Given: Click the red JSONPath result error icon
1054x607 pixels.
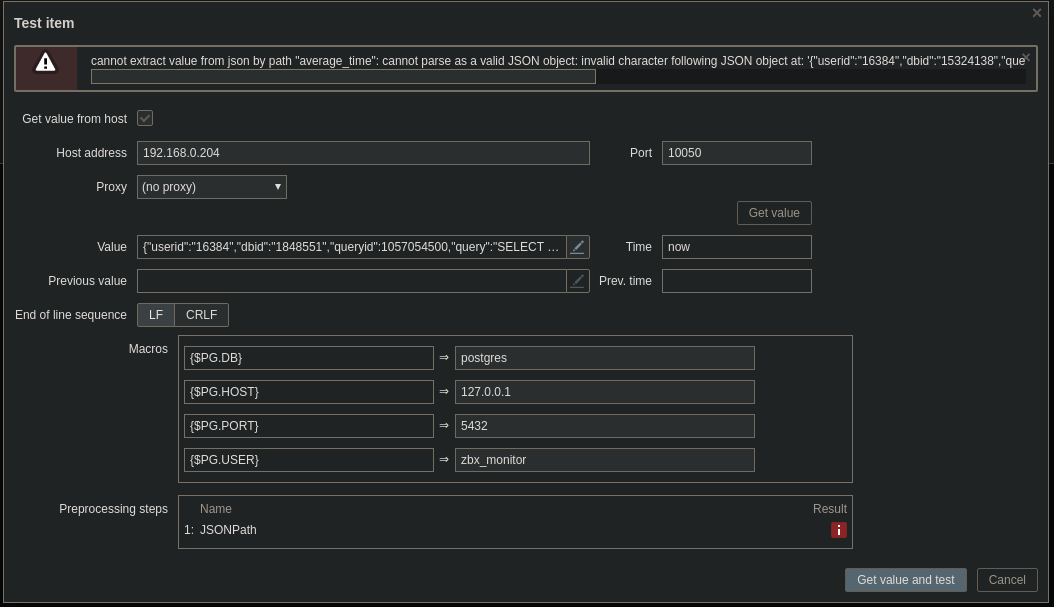Looking at the screenshot, I should pos(838,530).
